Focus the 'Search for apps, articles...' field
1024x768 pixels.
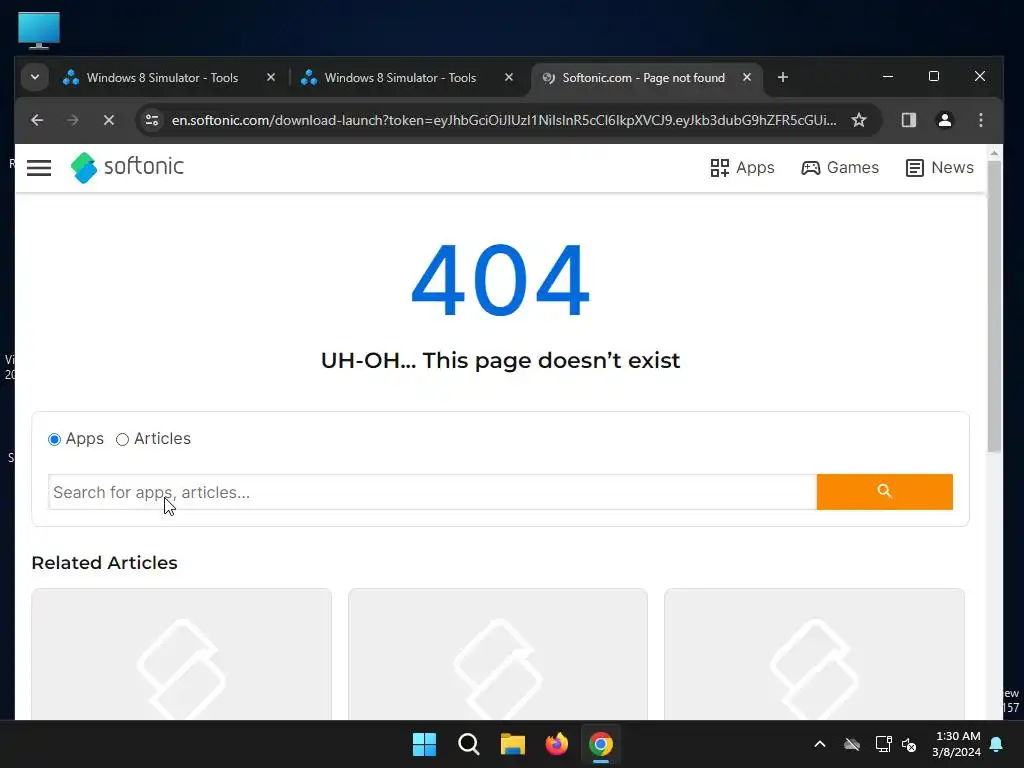coord(432,492)
